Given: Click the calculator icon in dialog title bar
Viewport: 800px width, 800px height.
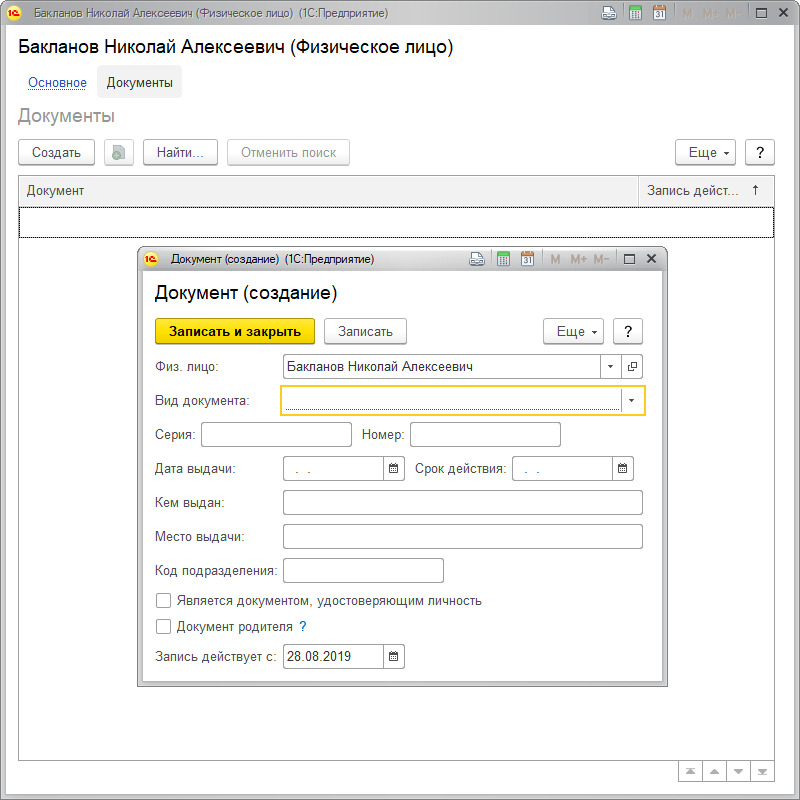Looking at the screenshot, I should [x=503, y=259].
